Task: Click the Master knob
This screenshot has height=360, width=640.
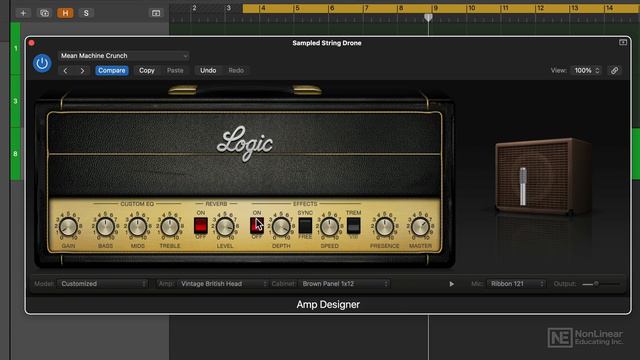Action: click(x=420, y=227)
